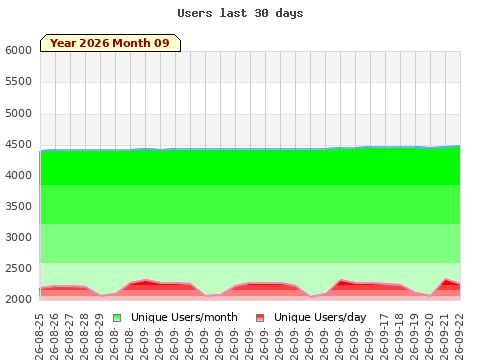Image resolution: width=480 pixels, height=360 pixels.
Task: Click the green Unique Users/month legend swatch
Action: (117, 318)
